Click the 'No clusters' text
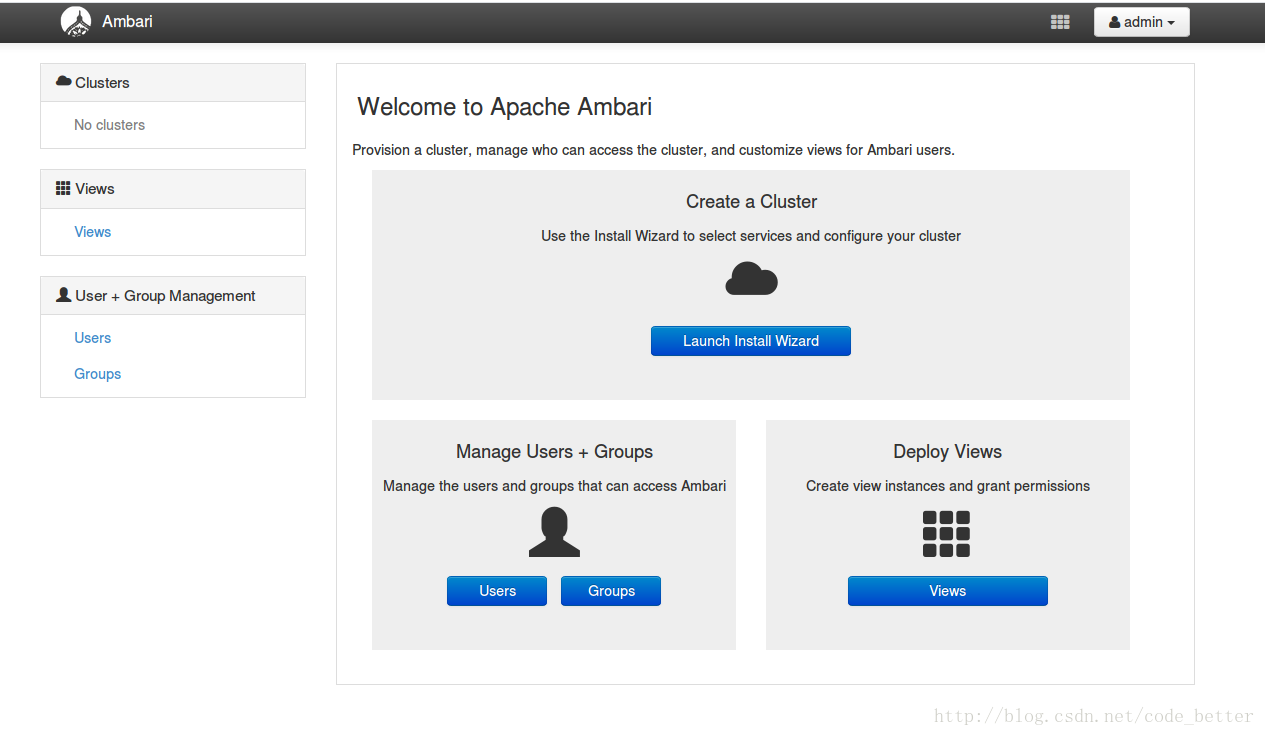Screen dimensions: 1265x736 click(x=109, y=125)
